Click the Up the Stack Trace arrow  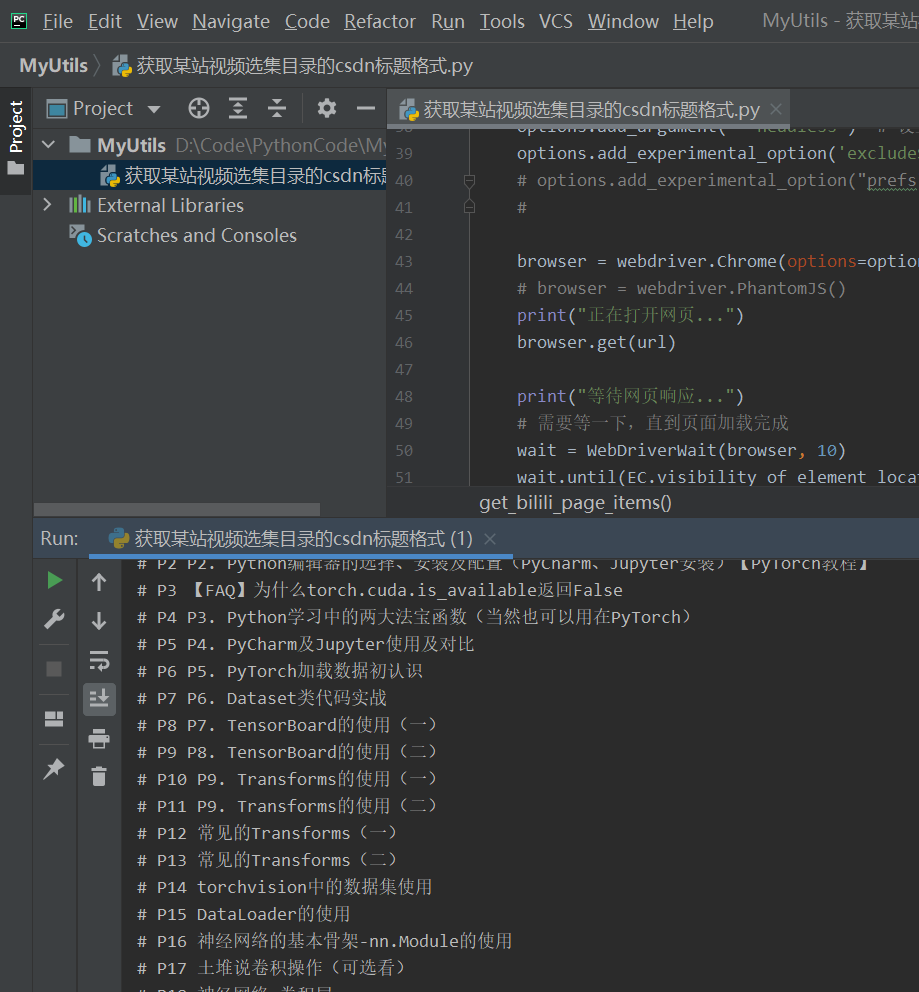pyautogui.click(x=99, y=582)
